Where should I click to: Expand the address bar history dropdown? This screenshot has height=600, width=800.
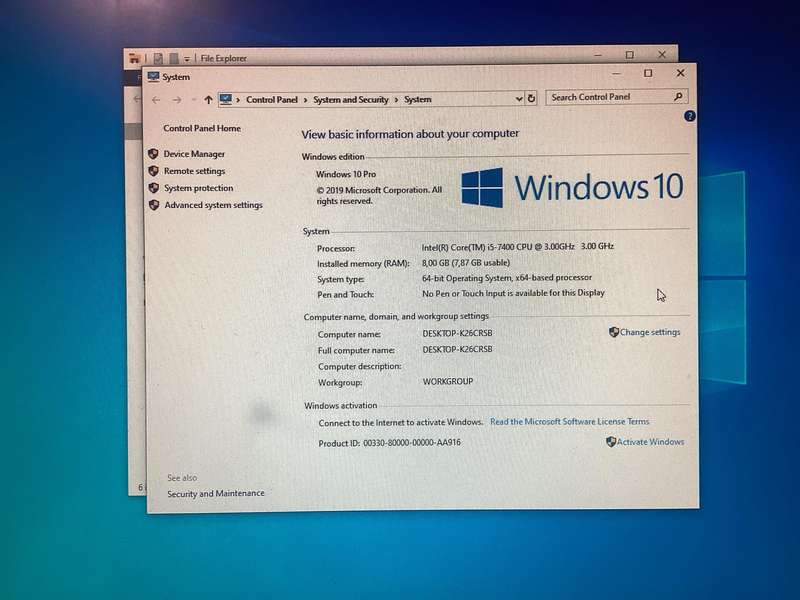click(x=519, y=98)
